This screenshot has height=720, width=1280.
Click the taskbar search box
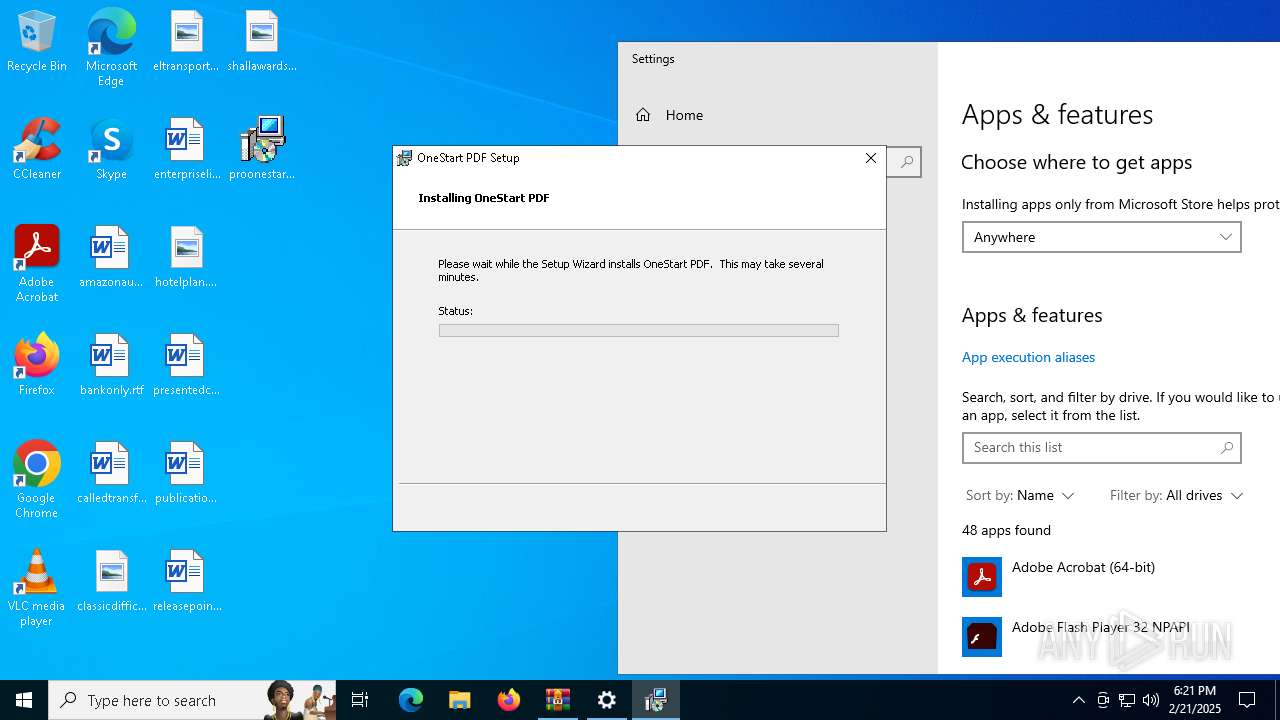click(192, 700)
